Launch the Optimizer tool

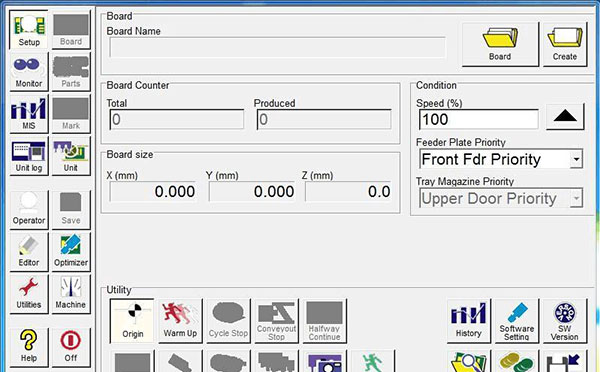pyautogui.click(x=71, y=251)
